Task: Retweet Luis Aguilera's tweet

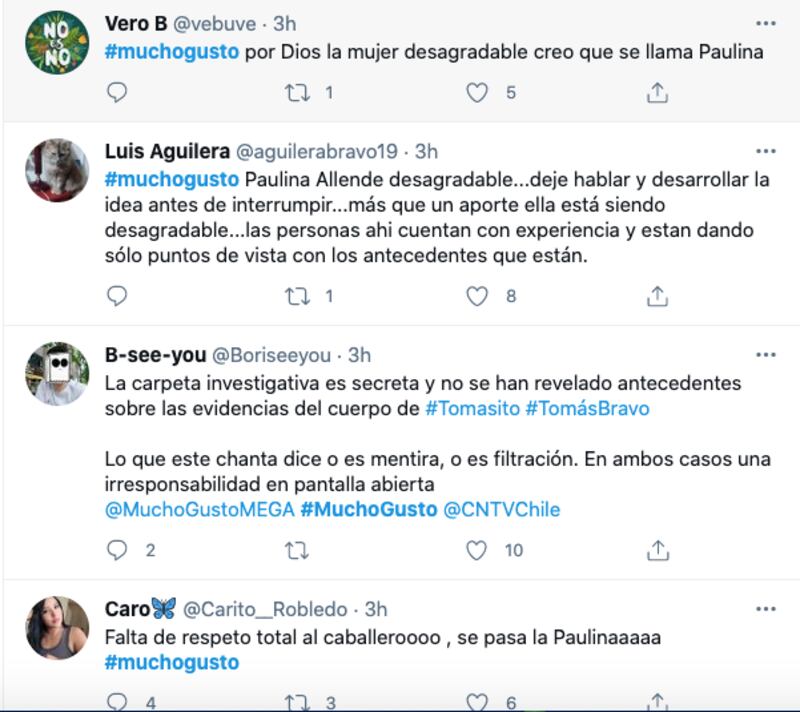Action: pyautogui.click(x=297, y=296)
